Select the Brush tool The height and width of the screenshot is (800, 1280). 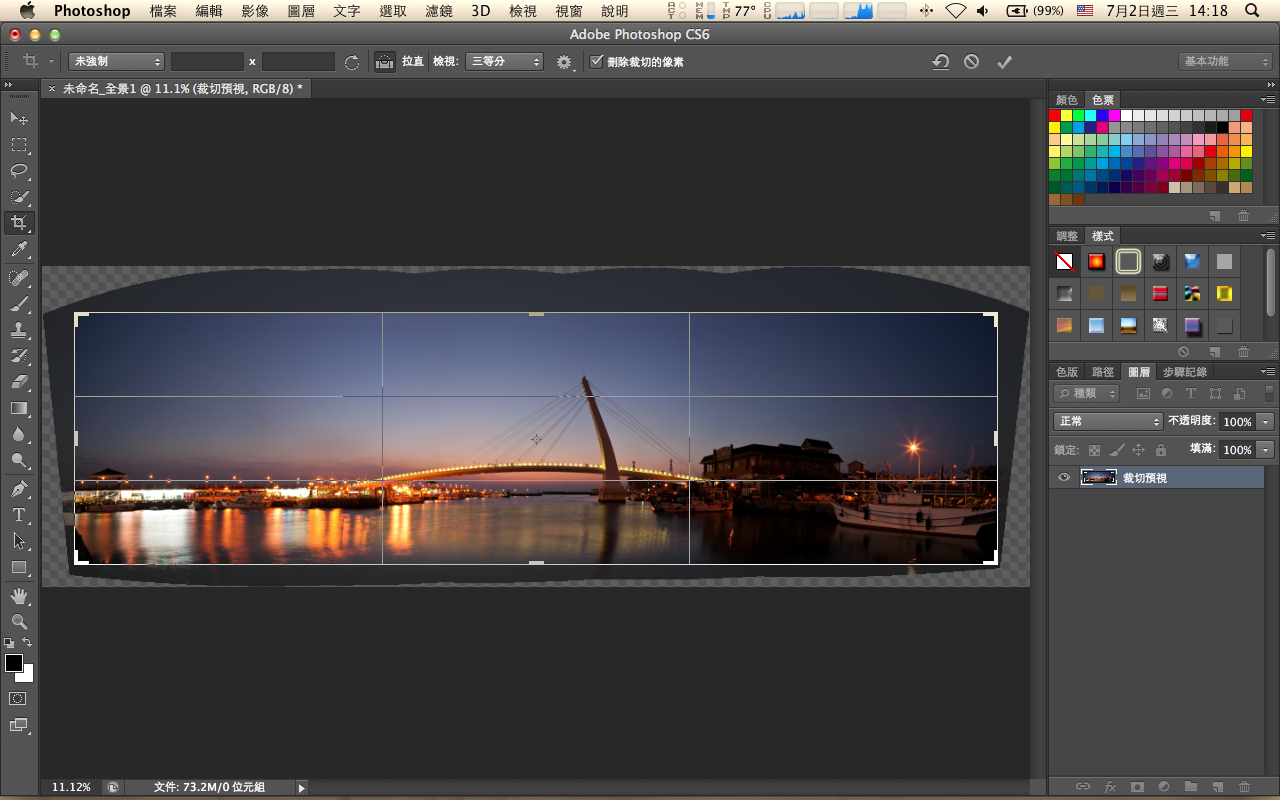19,303
